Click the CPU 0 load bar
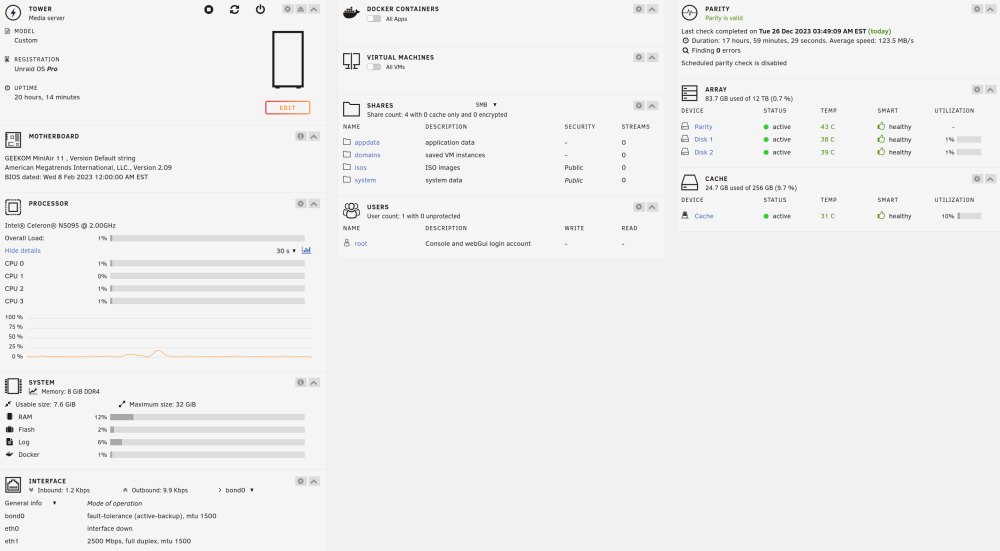 coord(207,263)
